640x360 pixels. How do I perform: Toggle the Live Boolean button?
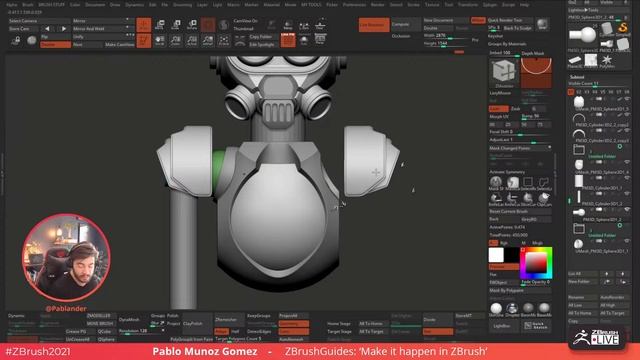[373, 25]
